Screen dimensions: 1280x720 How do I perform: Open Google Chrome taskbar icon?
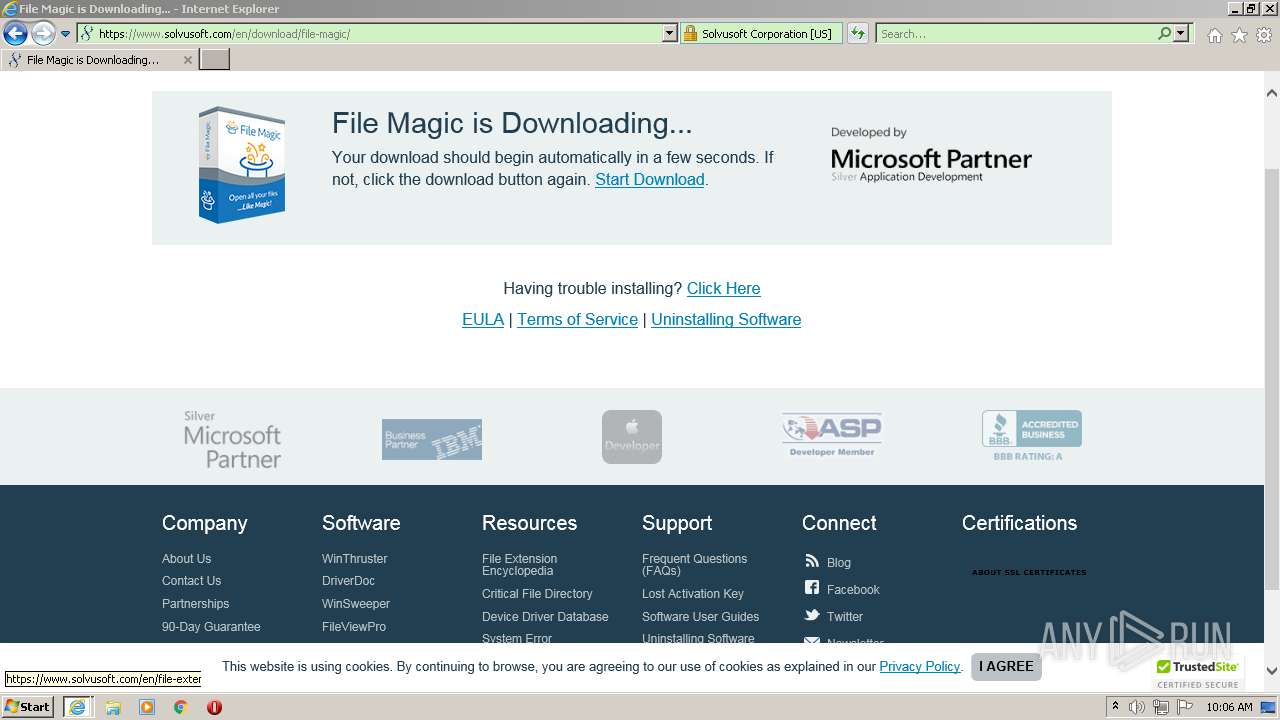(x=181, y=707)
